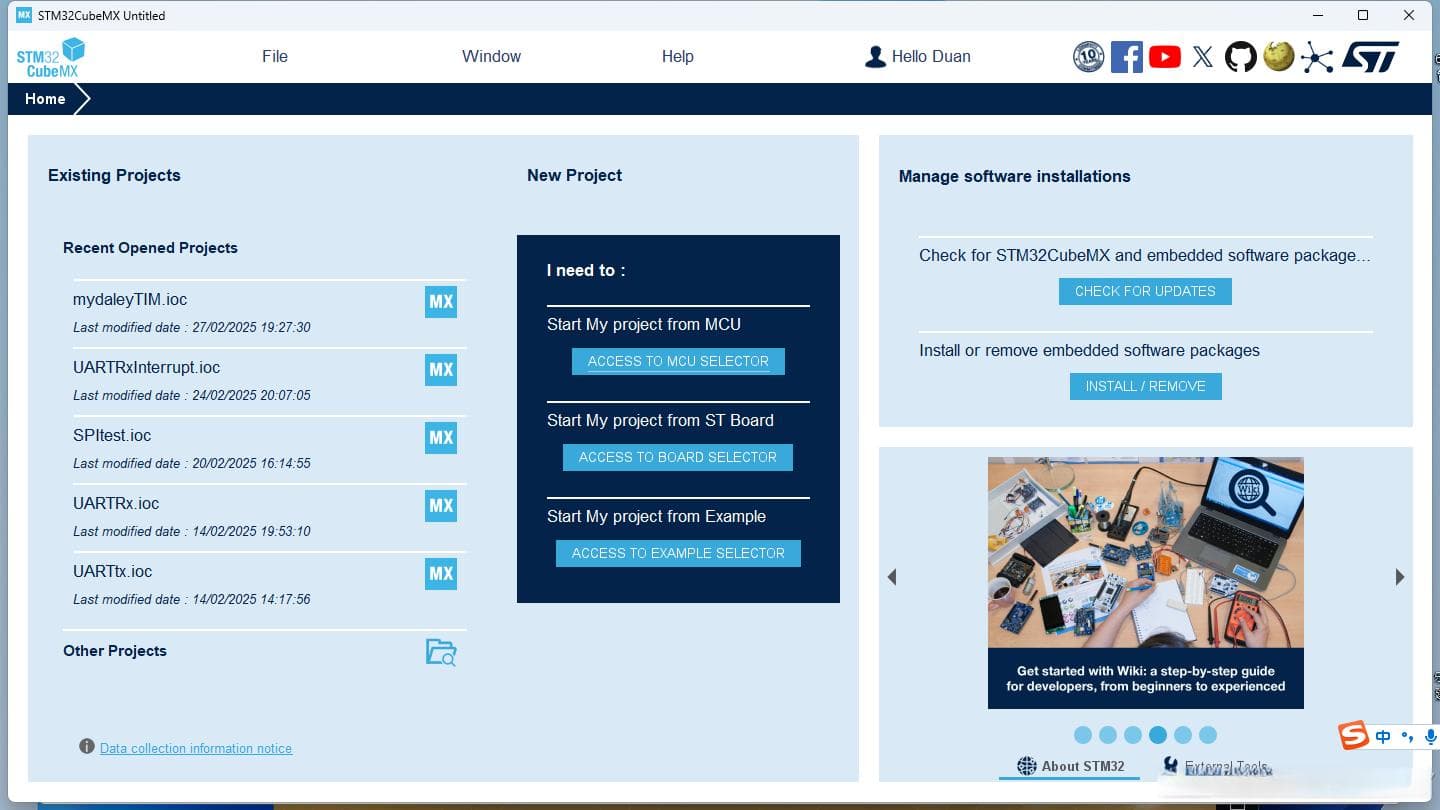
Task: Open the ST community network icon
Action: pos(1317,57)
